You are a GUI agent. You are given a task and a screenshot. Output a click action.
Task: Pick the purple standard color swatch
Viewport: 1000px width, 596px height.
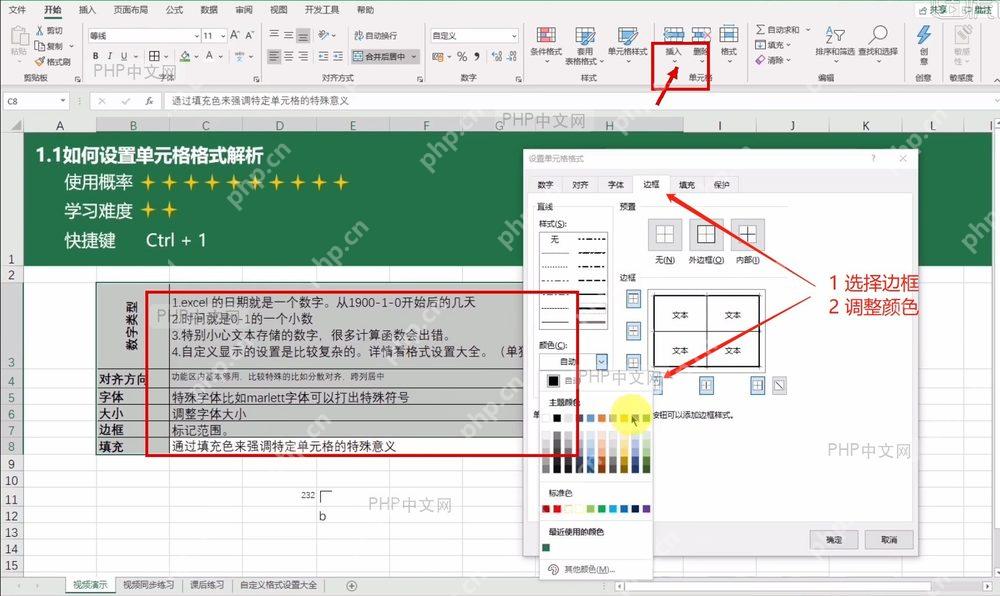coord(646,509)
